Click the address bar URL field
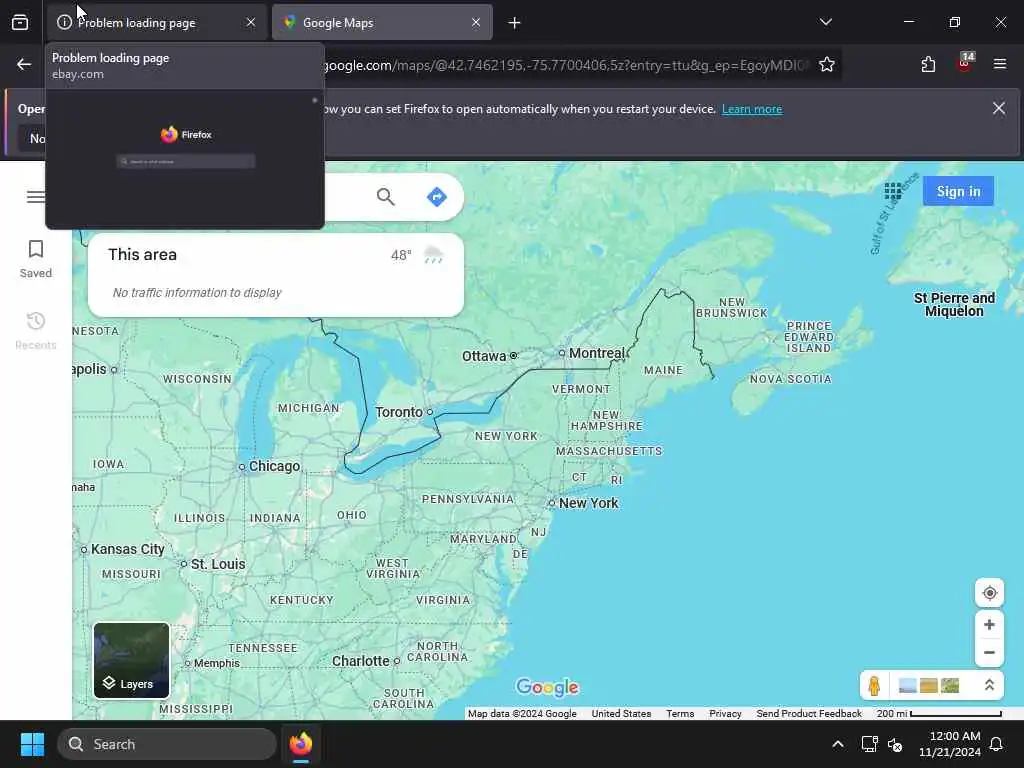Screen dimensions: 1024x768 coord(565,65)
